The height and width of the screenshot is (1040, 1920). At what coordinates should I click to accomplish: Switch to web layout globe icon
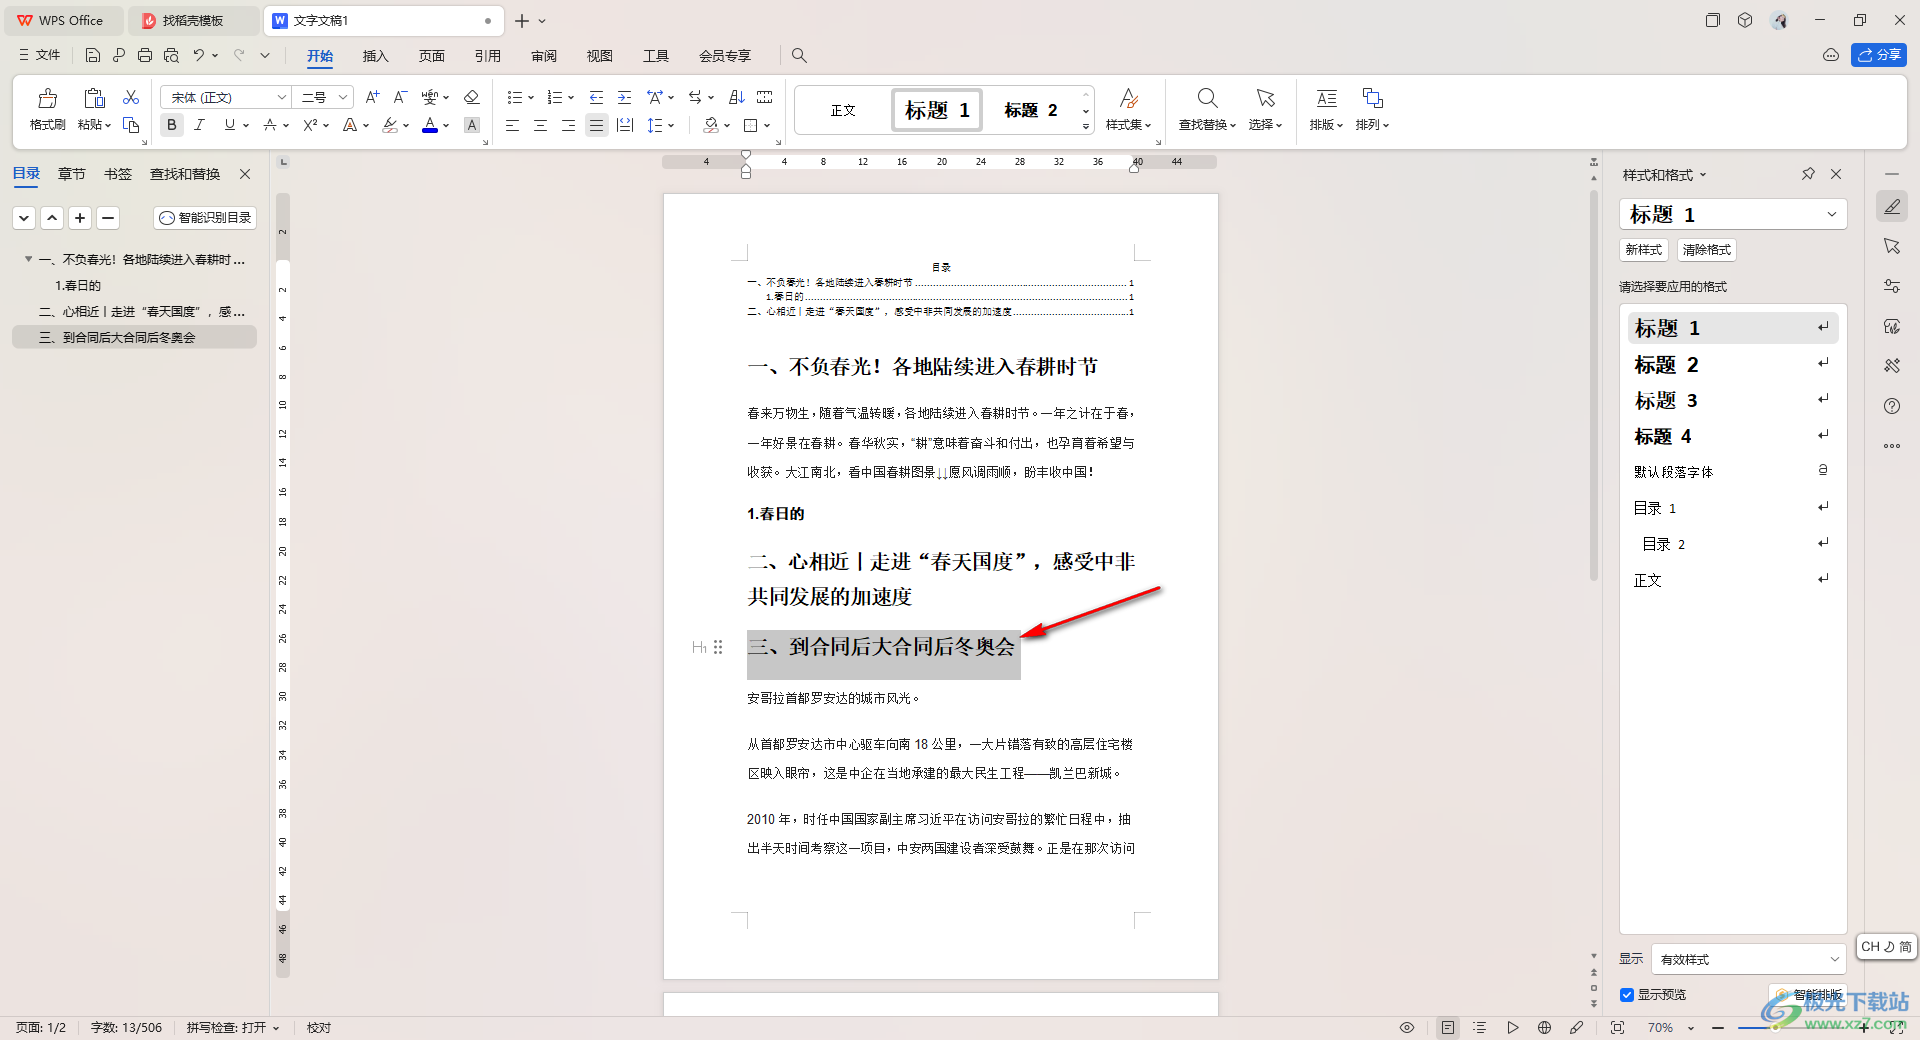pos(1545,1027)
